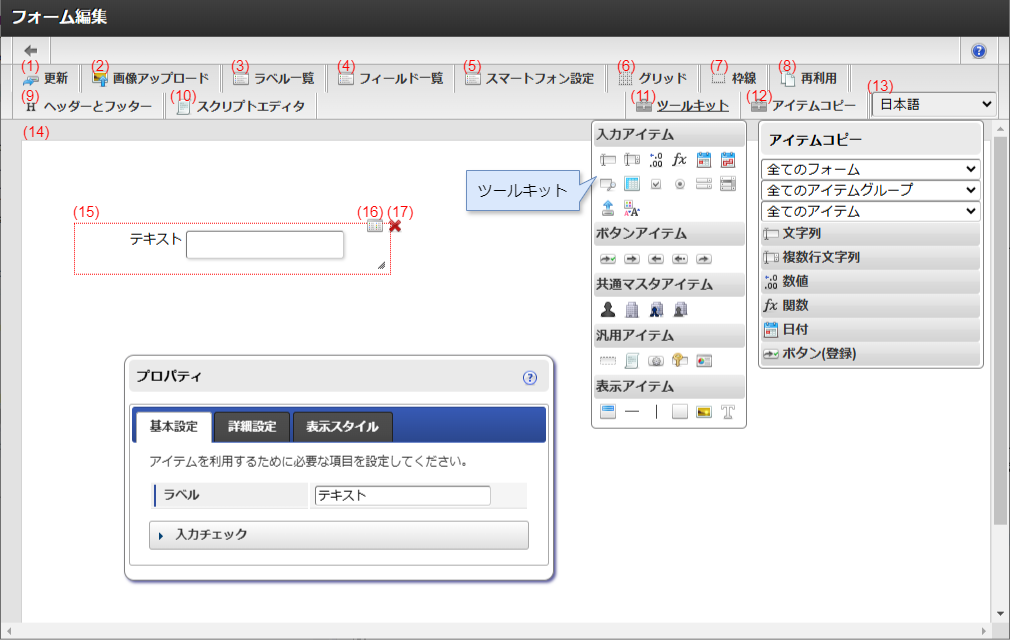This screenshot has height=640, width=1010.
Task: Select the script scroll generic item icon
Action: click(632, 361)
